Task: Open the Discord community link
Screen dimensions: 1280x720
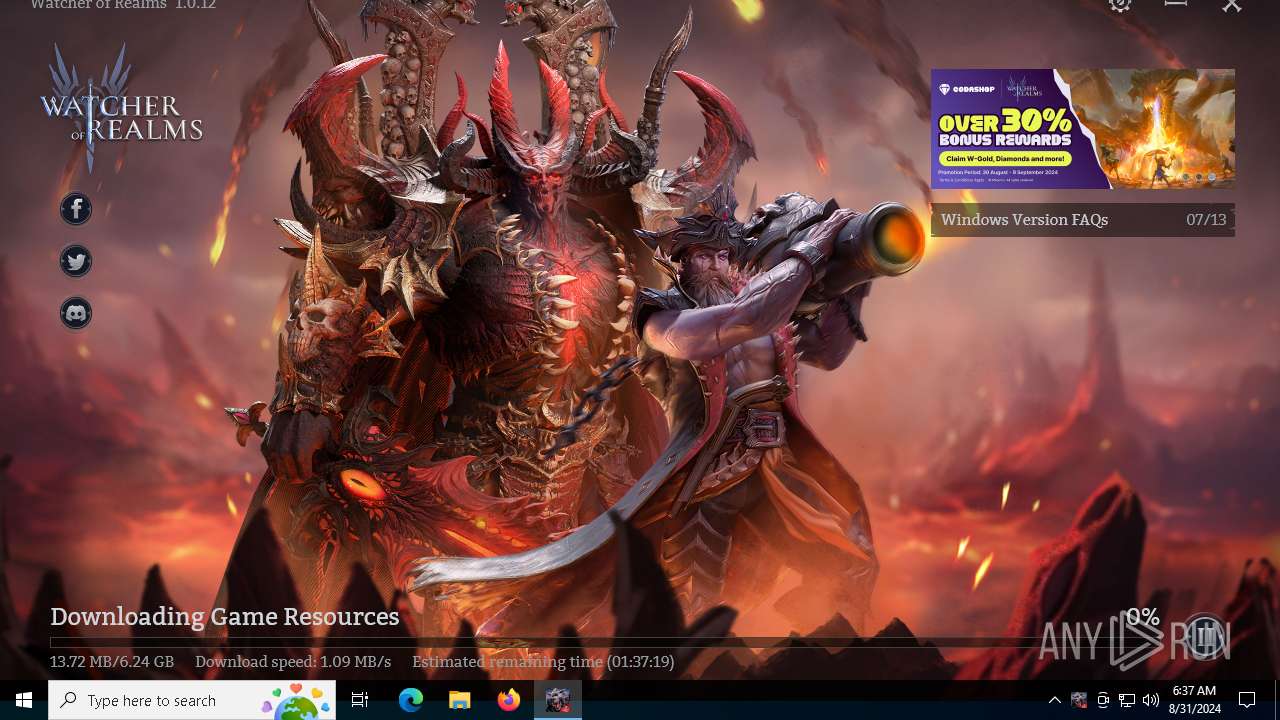Action: [76, 313]
